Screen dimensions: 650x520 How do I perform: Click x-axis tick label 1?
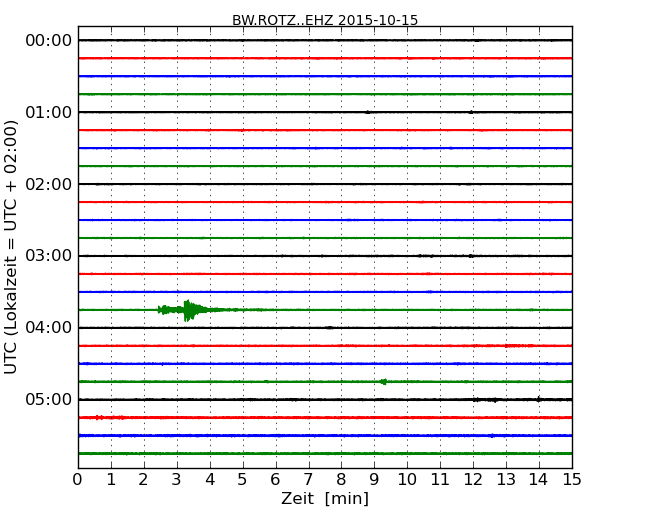[x=111, y=480]
